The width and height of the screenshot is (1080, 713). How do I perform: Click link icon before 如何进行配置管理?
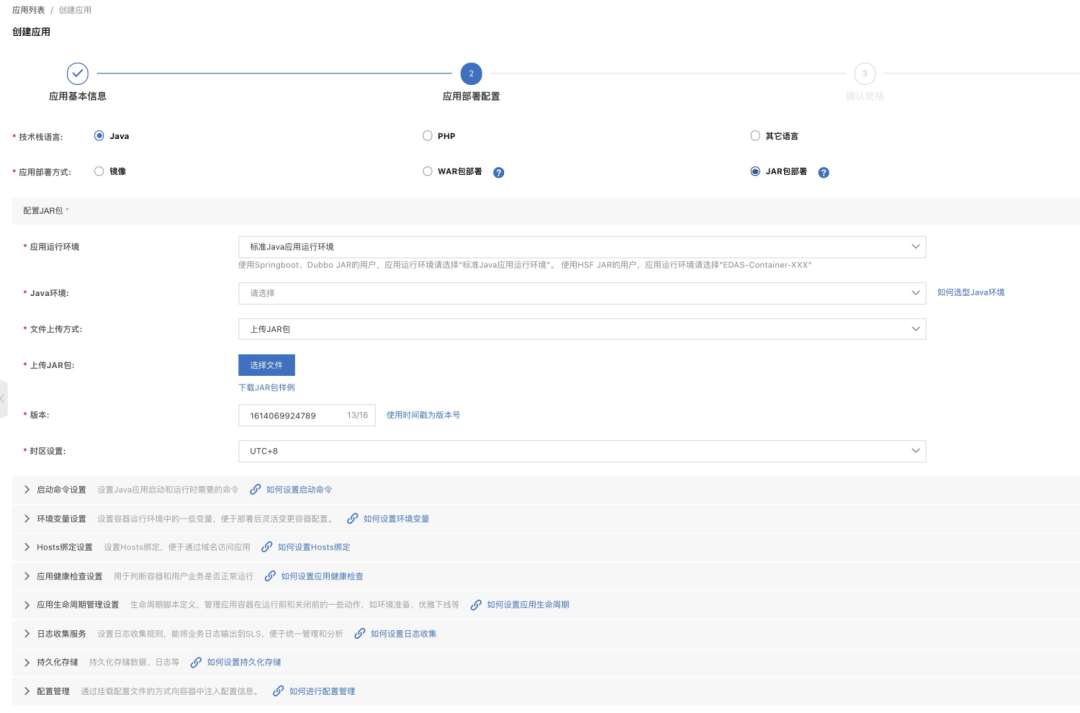point(278,691)
